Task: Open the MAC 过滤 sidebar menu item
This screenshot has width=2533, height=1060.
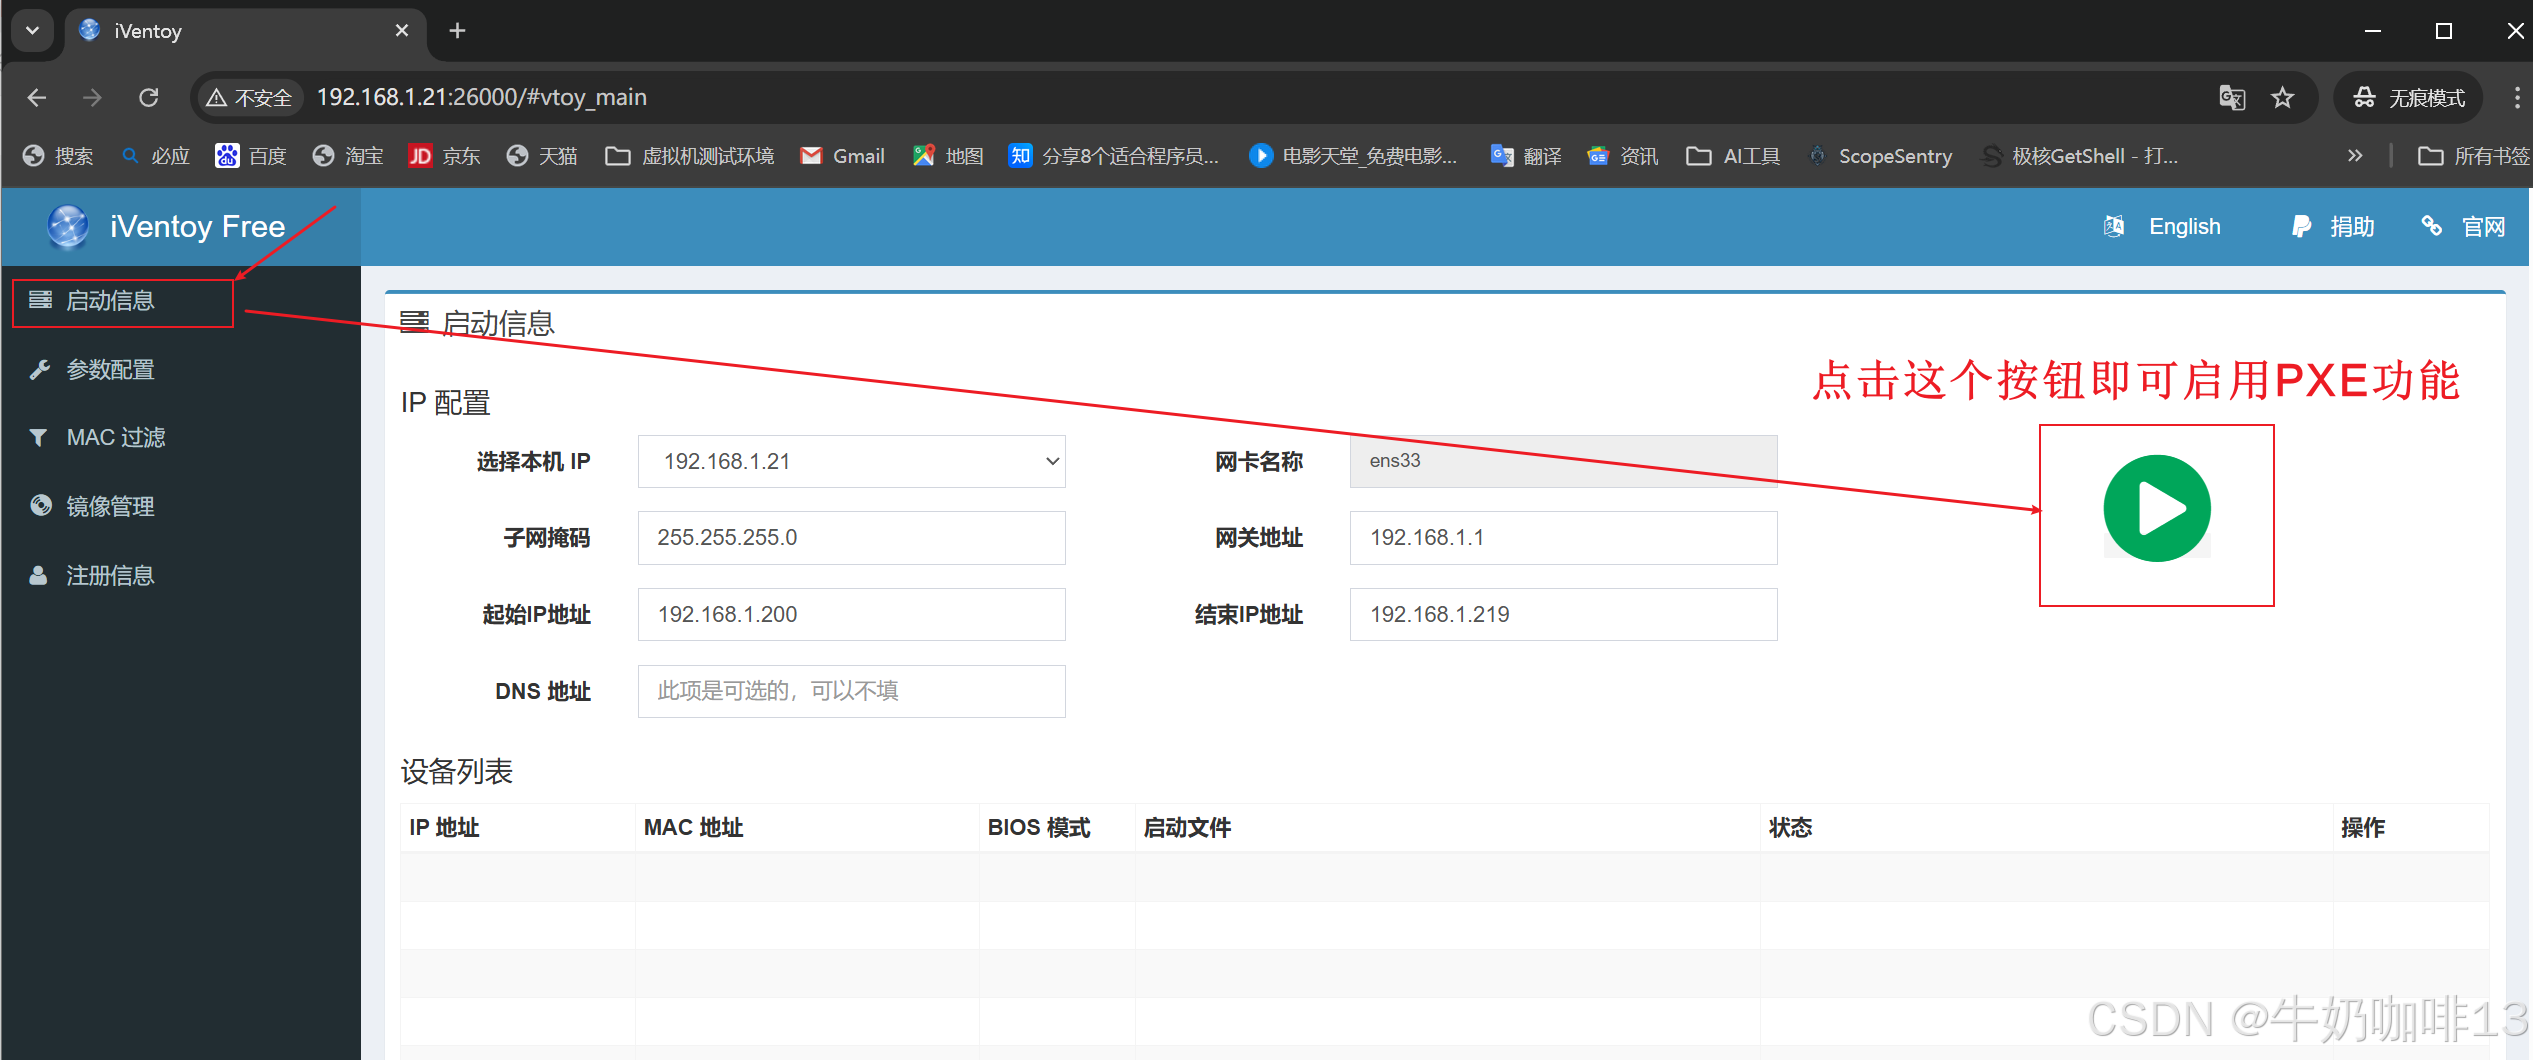Action: 115,438
